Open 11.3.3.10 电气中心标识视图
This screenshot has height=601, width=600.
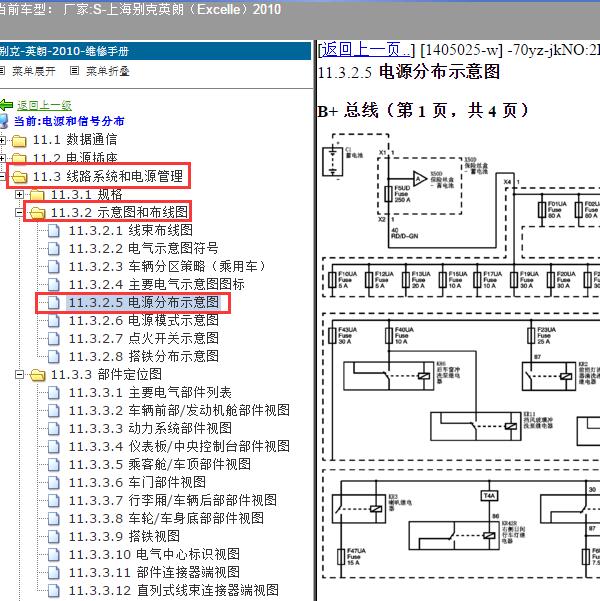click(x=155, y=555)
